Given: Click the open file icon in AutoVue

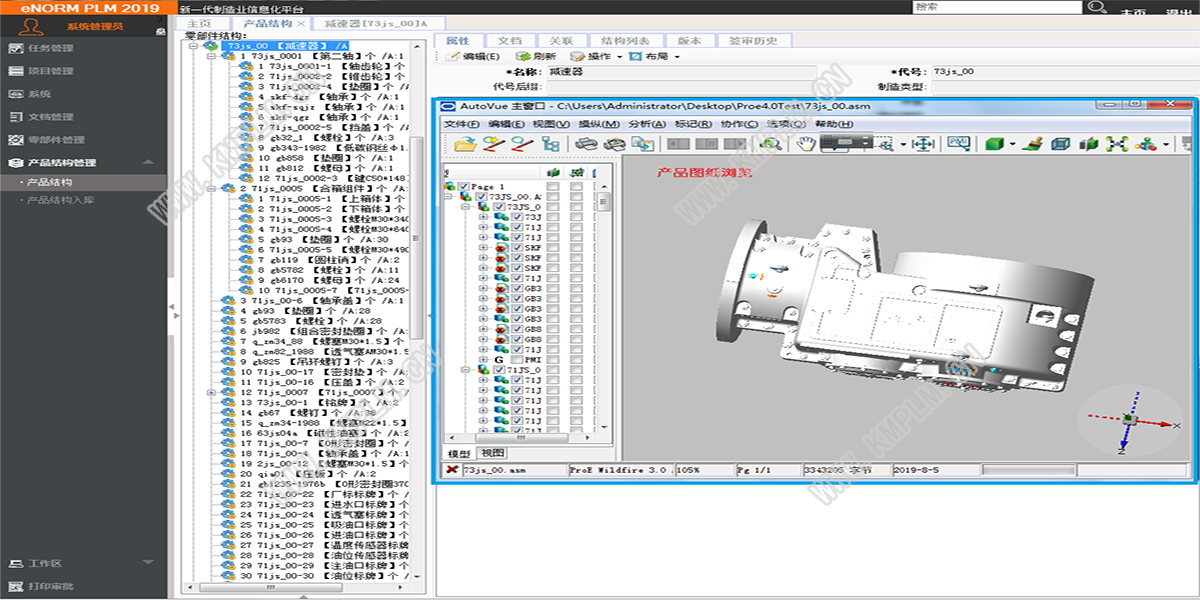Looking at the screenshot, I should pyautogui.click(x=463, y=144).
